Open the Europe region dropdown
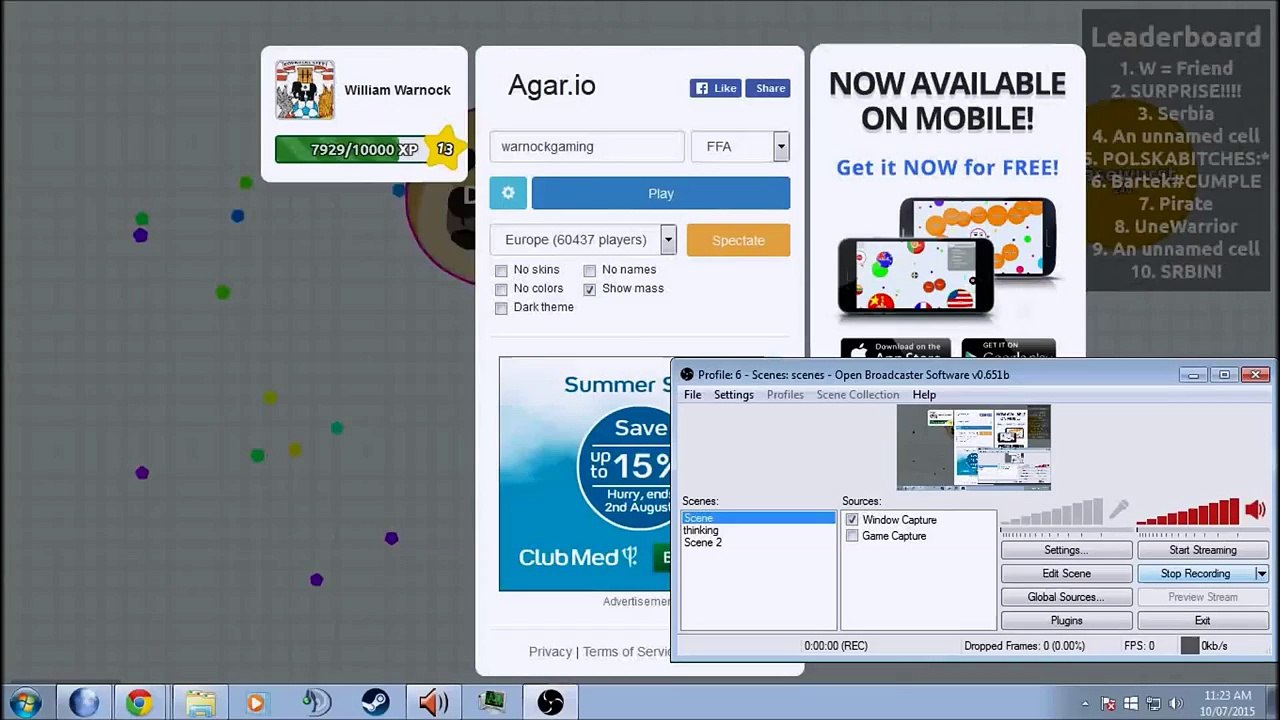1280x720 pixels. pos(584,240)
